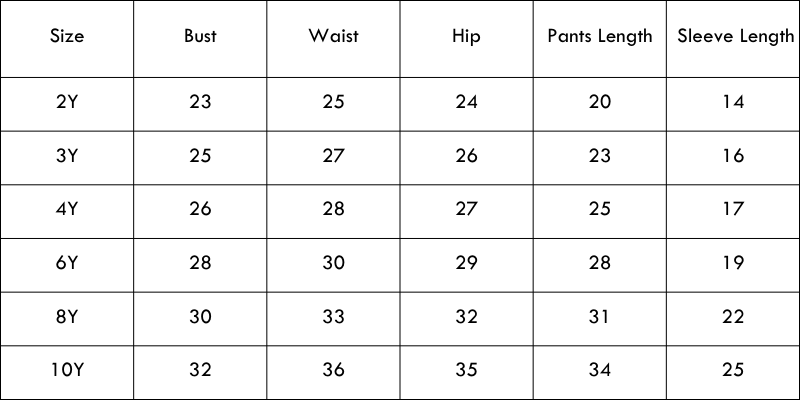Select the Sleeve Length column header
800x400 pixels.
coord(733,37)
